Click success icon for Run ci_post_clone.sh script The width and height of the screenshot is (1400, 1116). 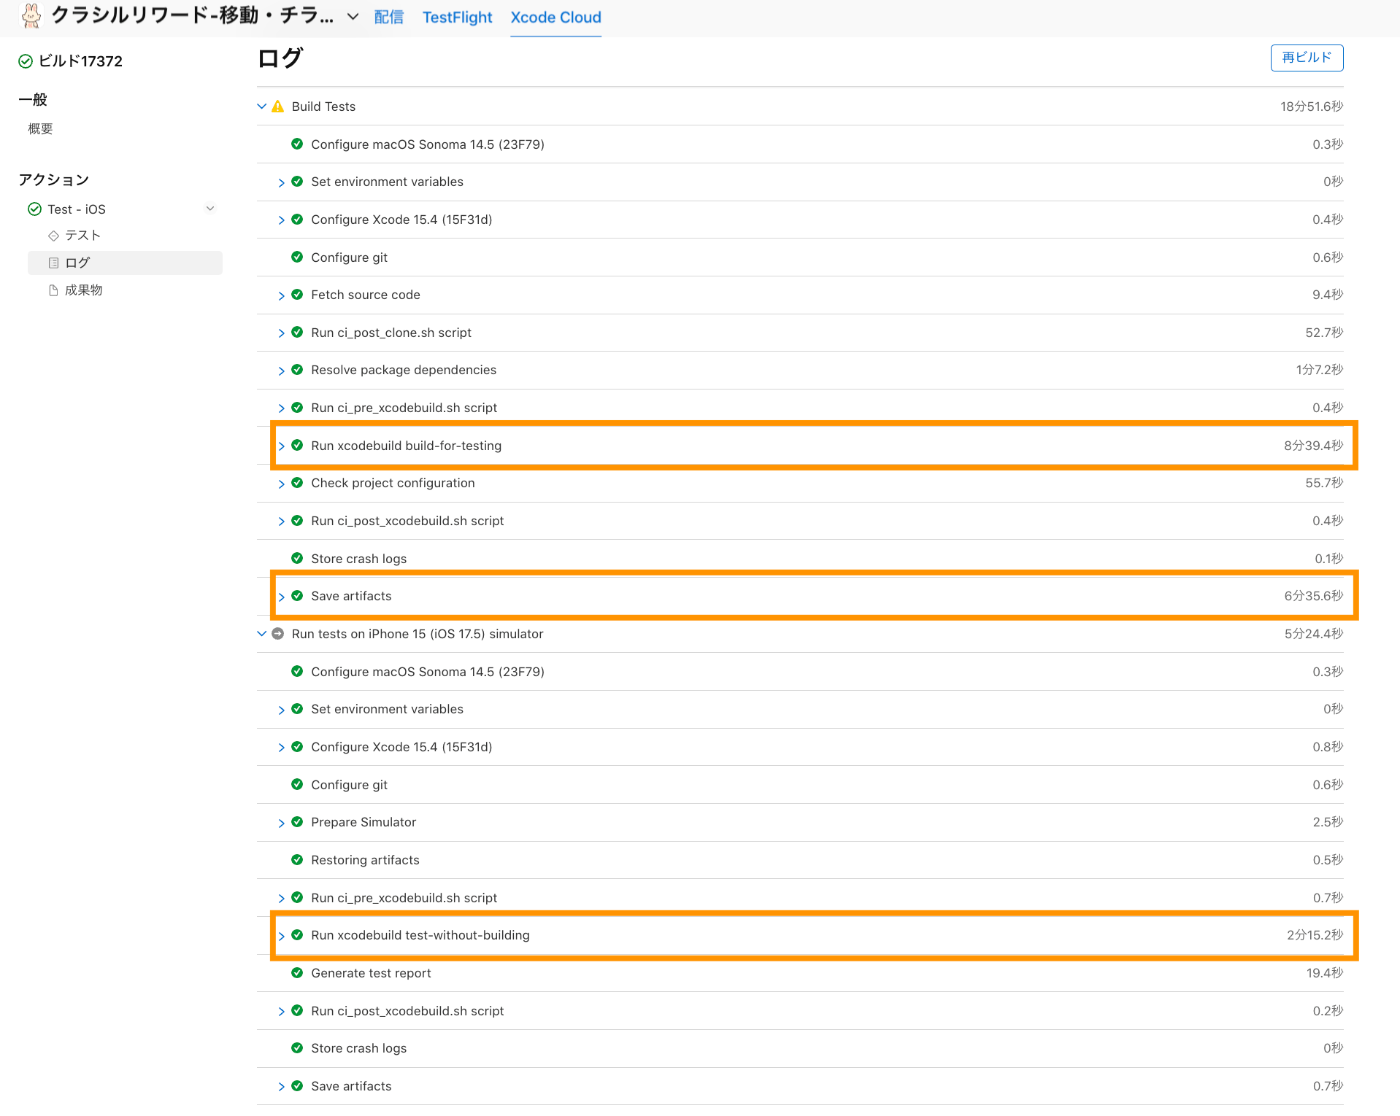297,332
